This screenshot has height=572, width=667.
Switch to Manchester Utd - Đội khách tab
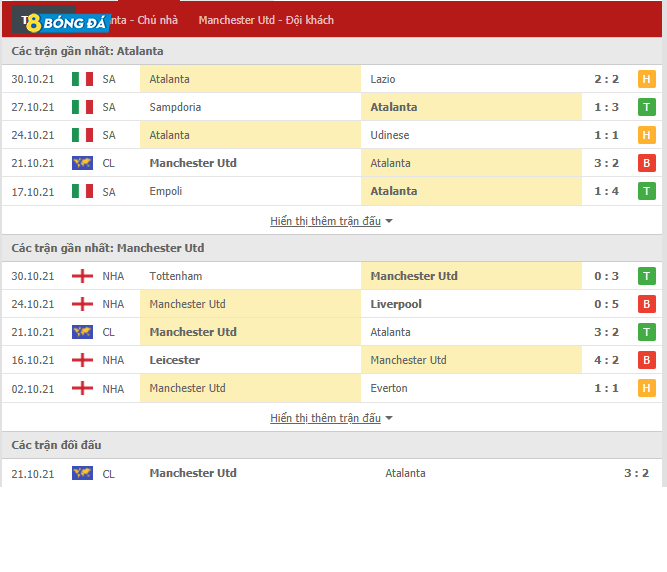point(266,20)
